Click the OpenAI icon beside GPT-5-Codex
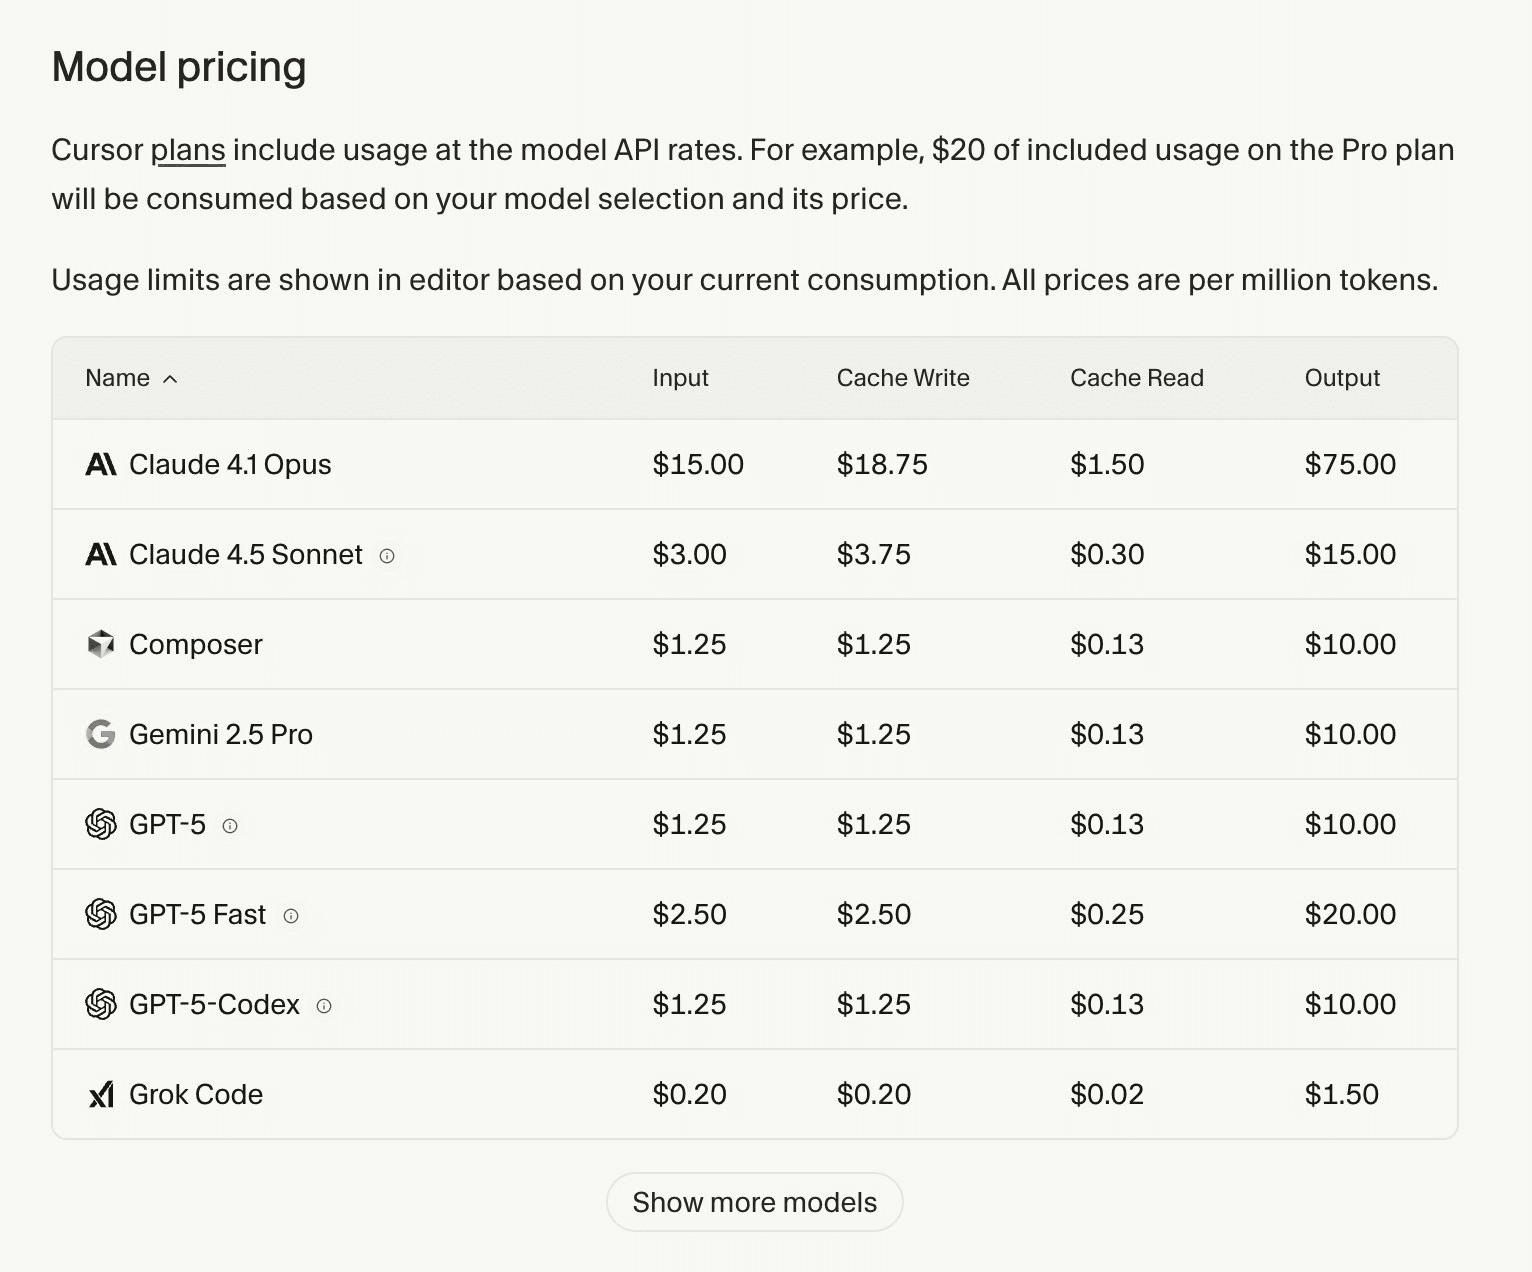 tap(102, 1004)
